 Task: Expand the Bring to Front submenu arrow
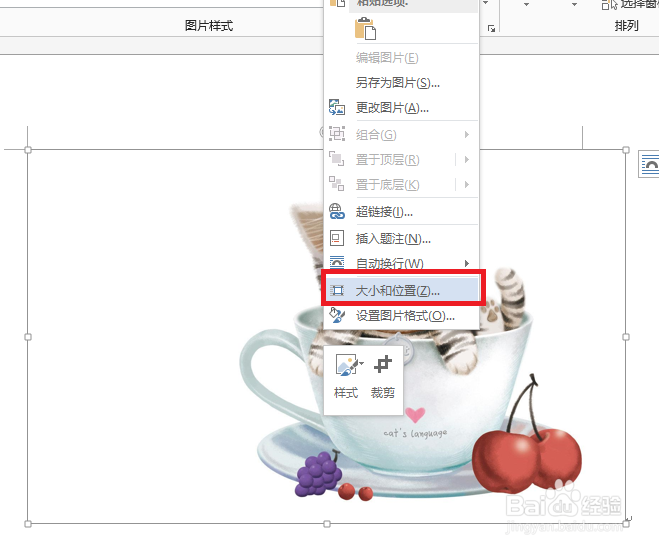pyautogui.click(x=467, y=160)
